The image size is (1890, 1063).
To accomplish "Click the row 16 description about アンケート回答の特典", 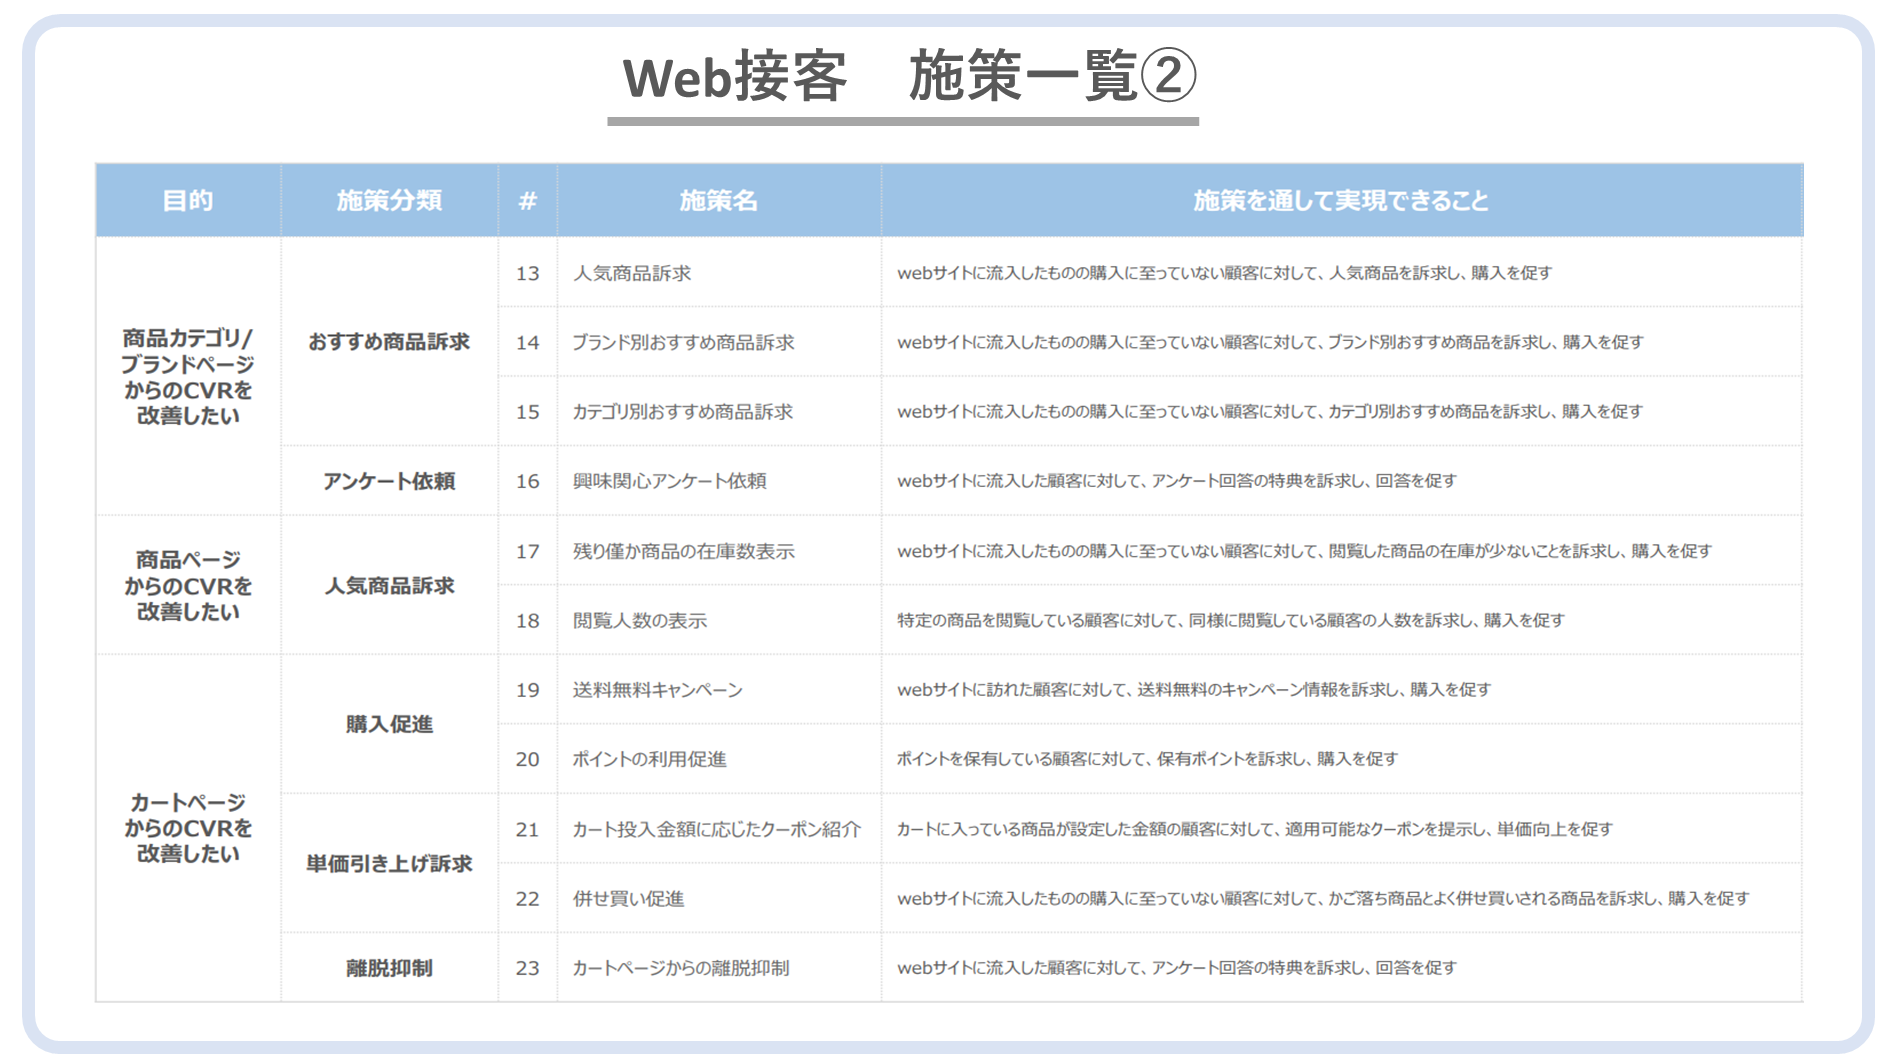I will click(1176, 481).
